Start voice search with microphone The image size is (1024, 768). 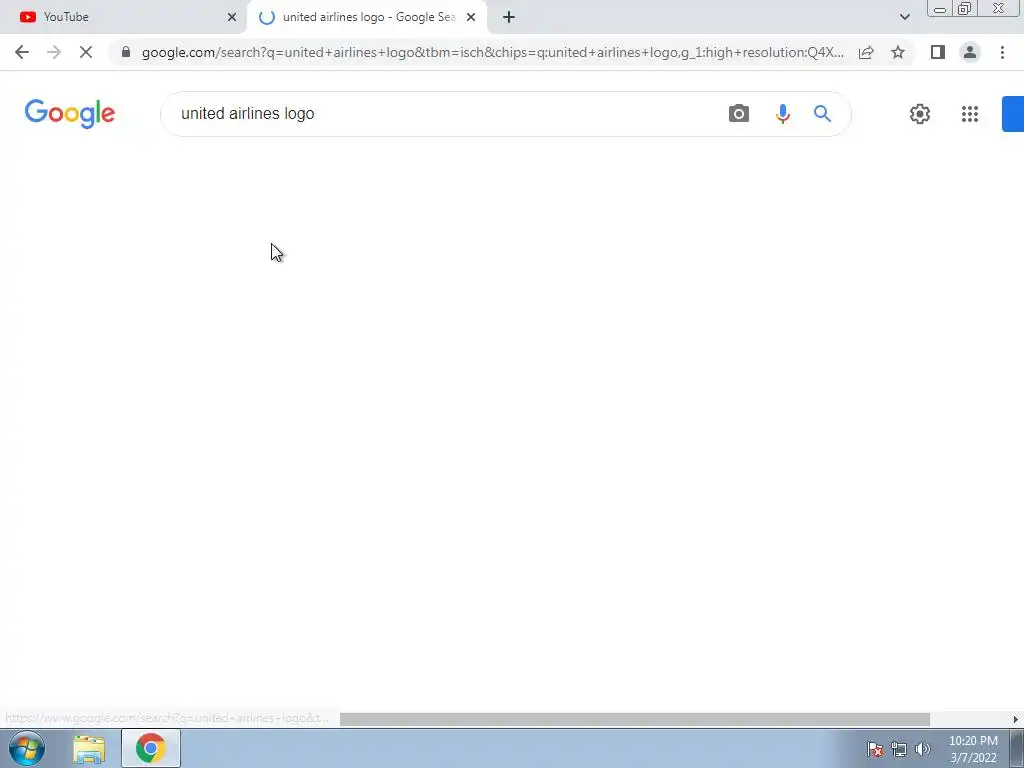(782, 114)
